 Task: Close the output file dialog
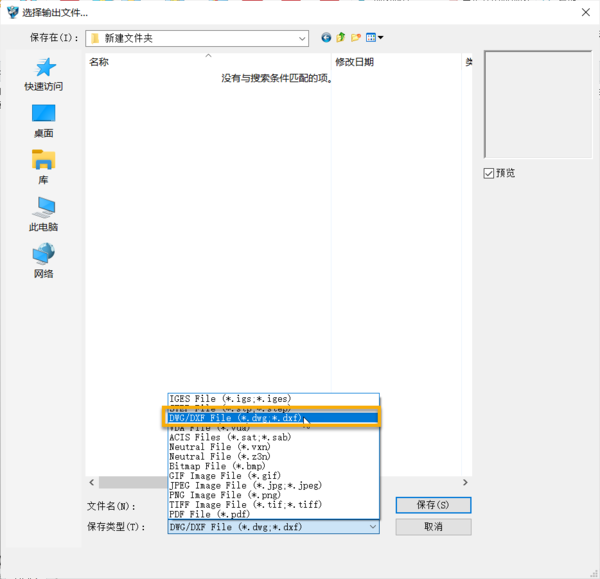(x=585, y=13)
